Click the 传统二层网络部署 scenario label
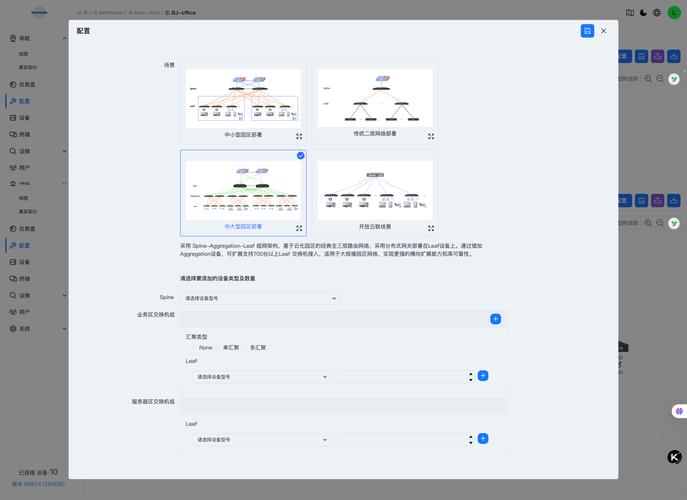The image size is (687, 500). (374, 134)
